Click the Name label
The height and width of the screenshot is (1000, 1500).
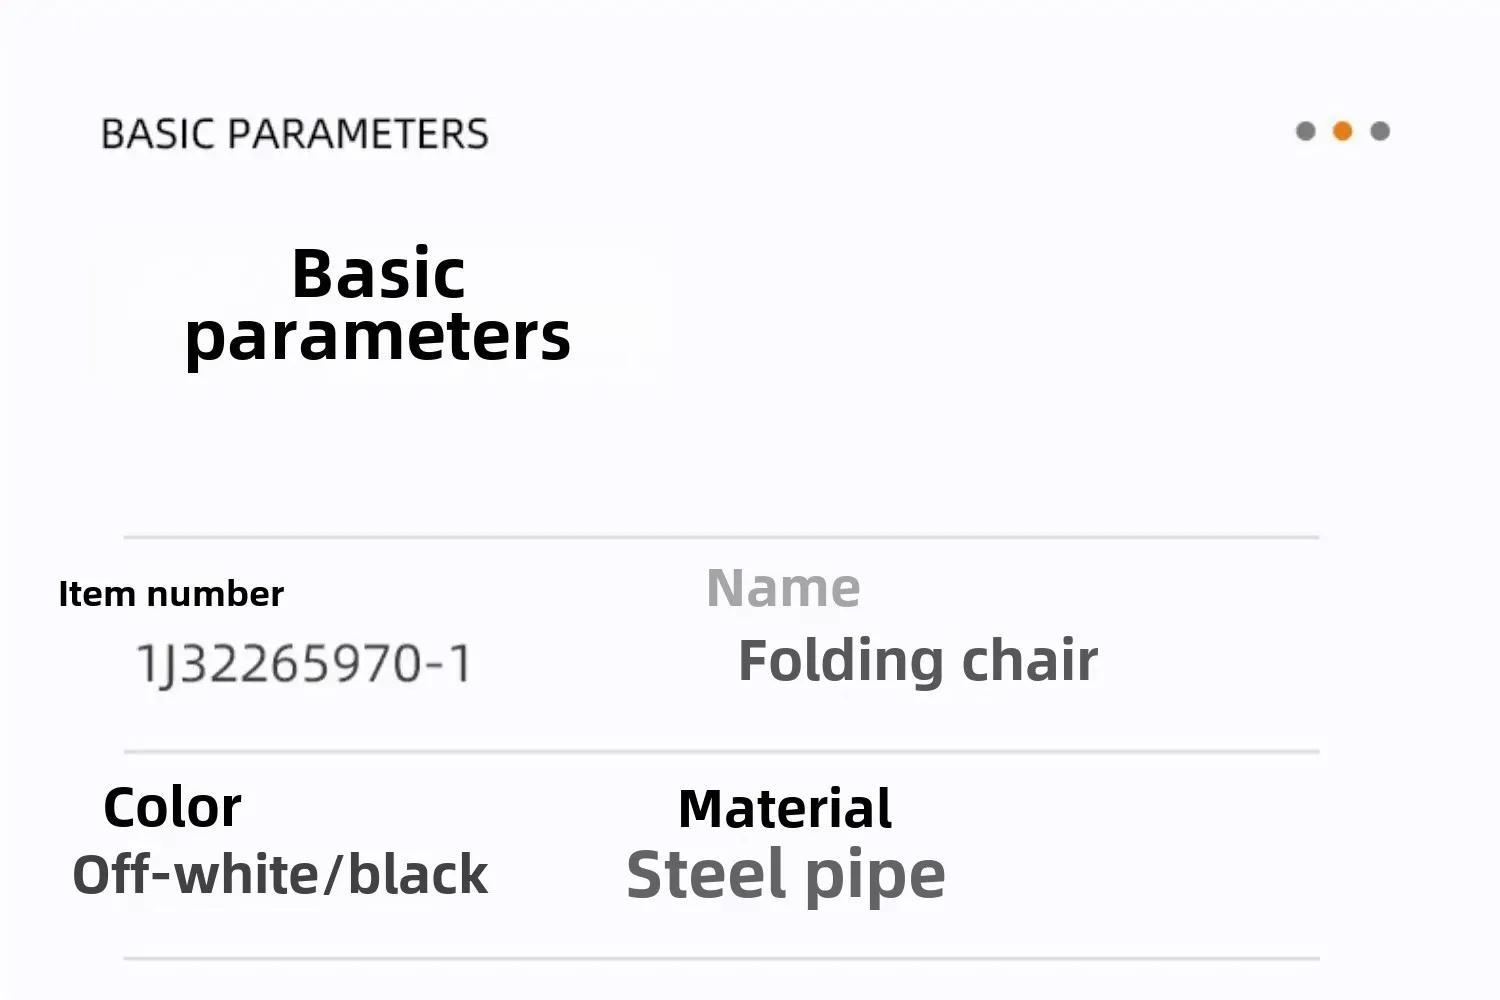783,588
